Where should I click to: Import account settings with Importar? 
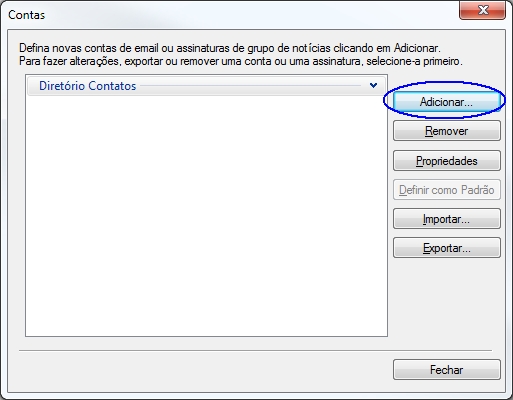[447, 219]
